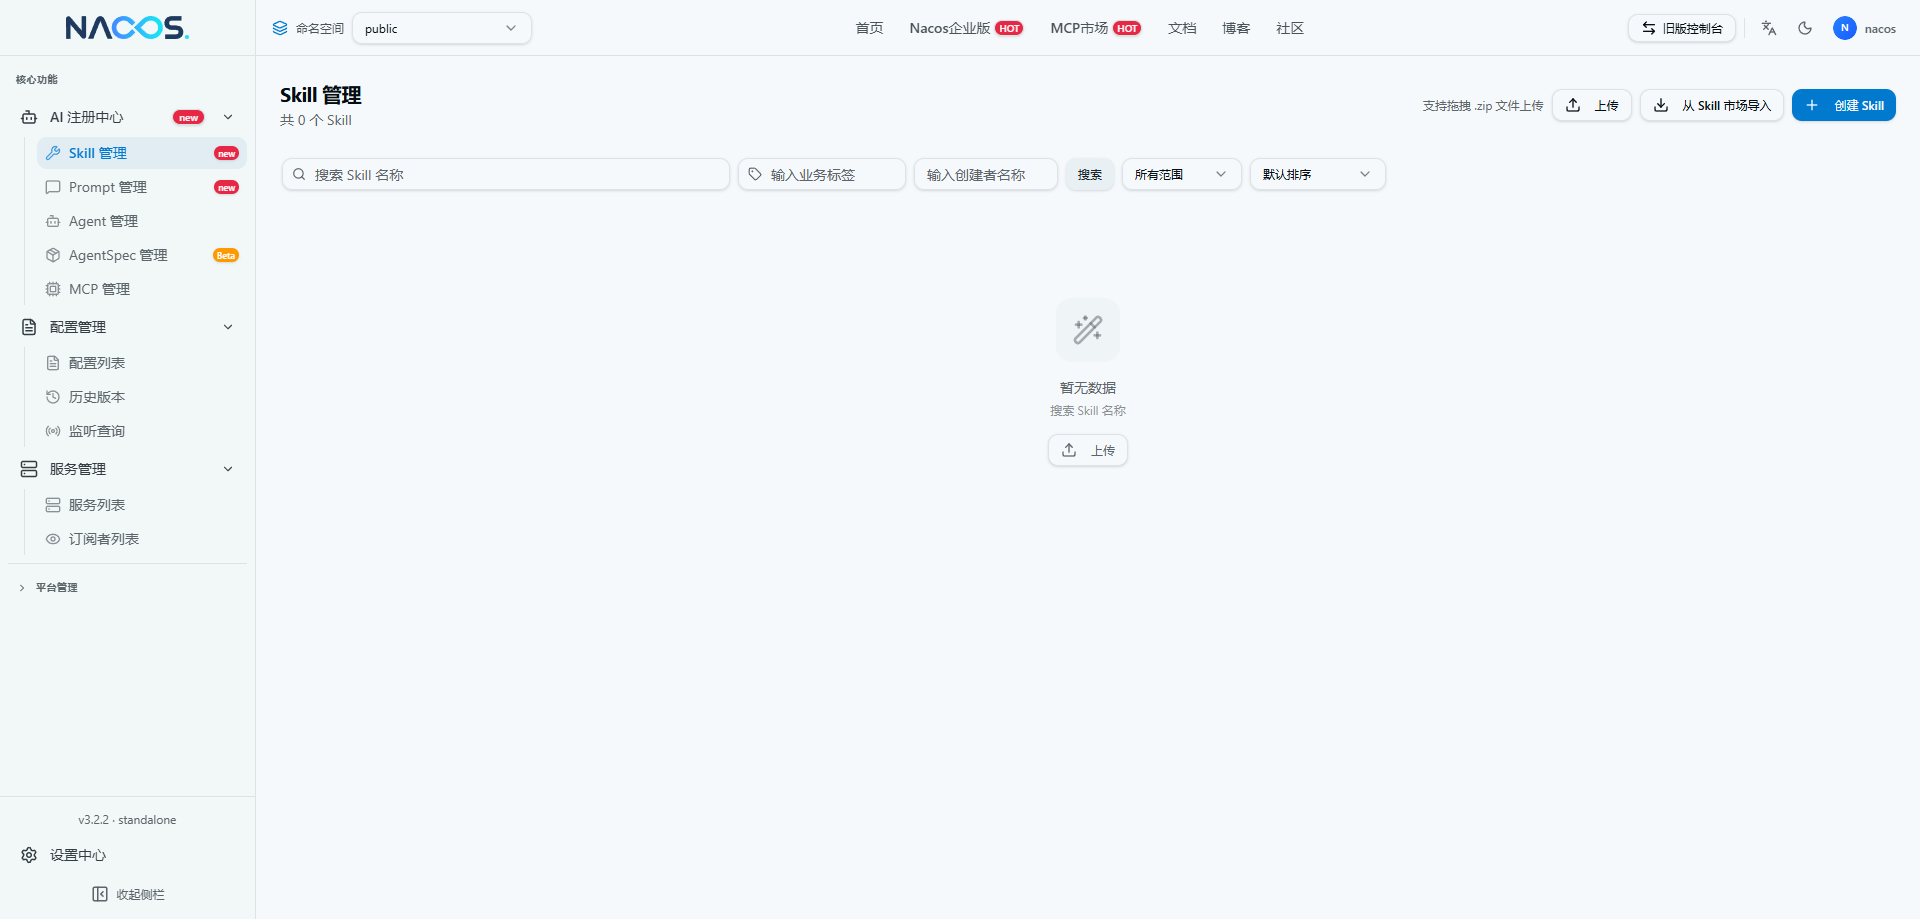
Task: Open 历史版本 in the sidebar
Action: click(142, 397)
